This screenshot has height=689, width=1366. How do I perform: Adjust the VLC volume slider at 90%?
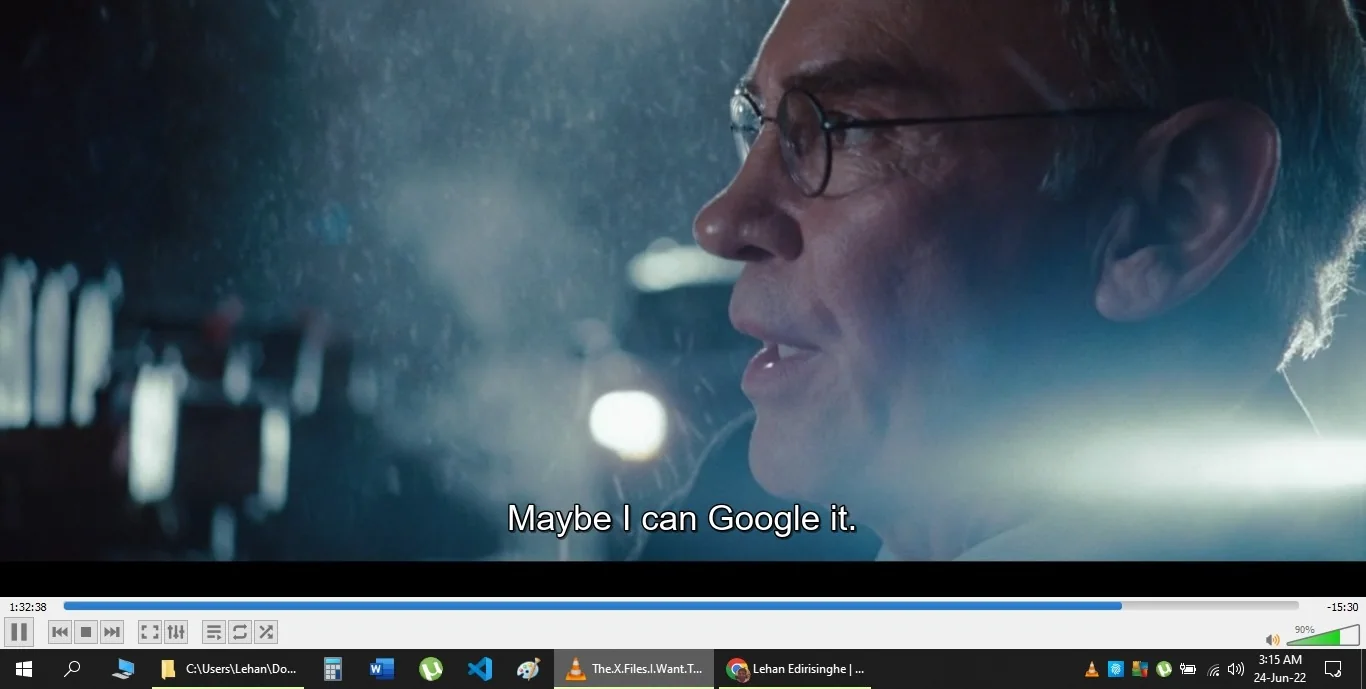click(x=1322, y=636)
